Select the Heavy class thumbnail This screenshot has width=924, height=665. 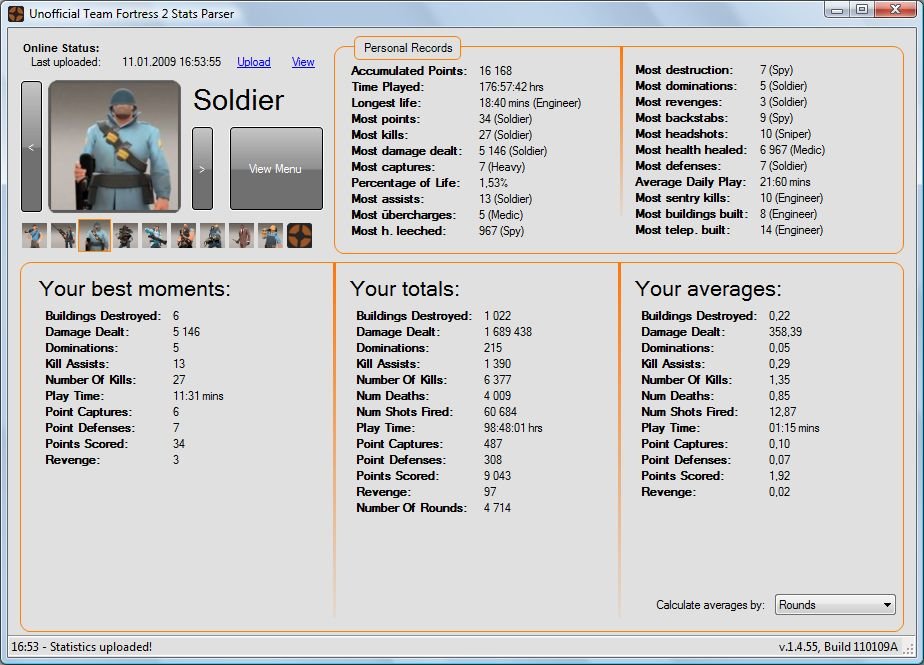[x=184, y=236]
